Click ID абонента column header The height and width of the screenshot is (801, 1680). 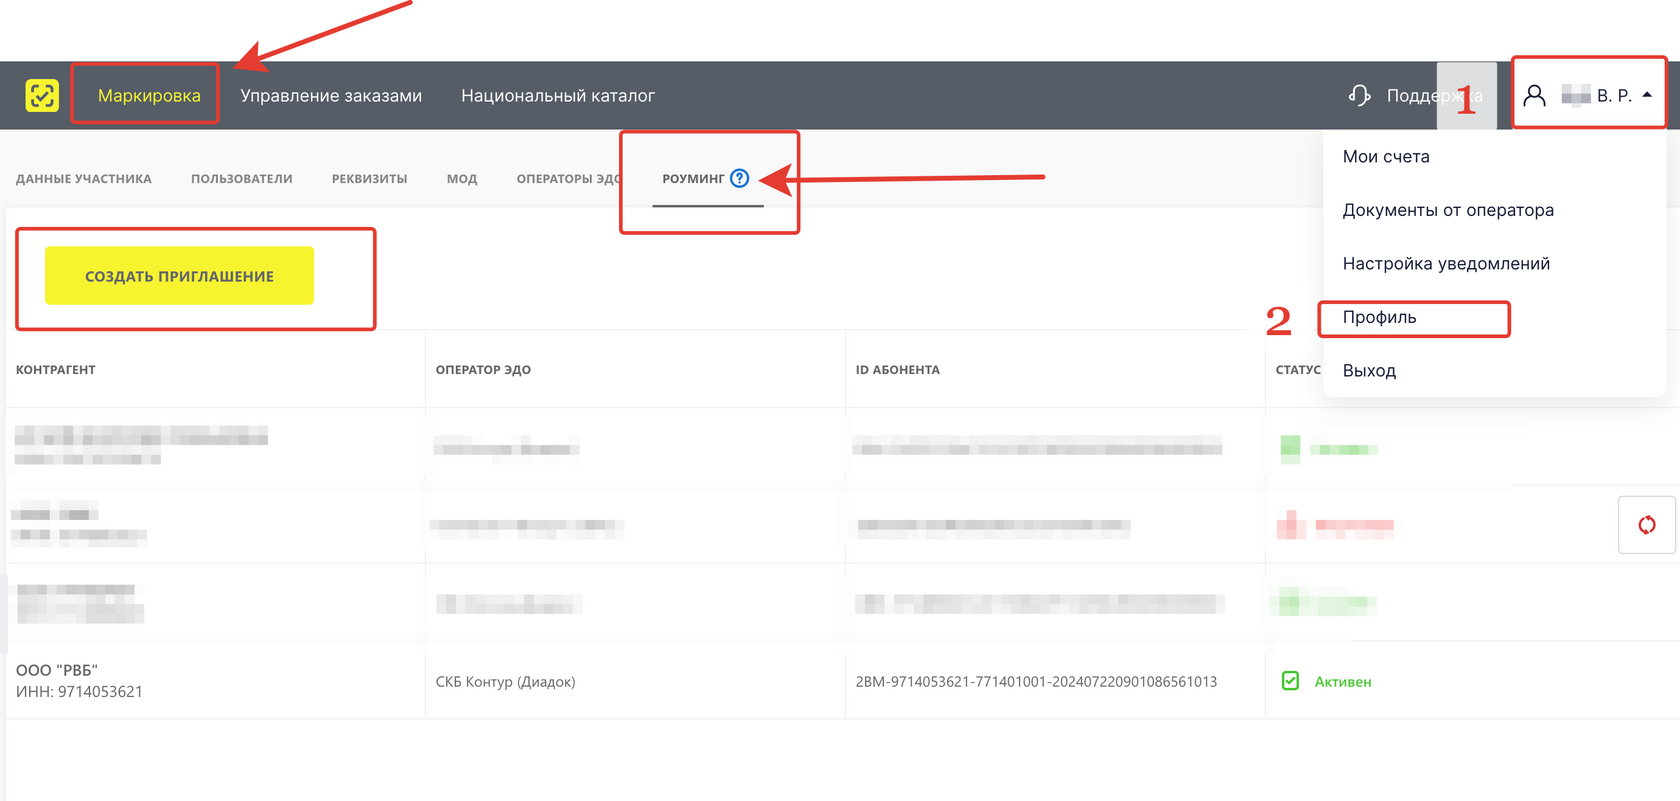pyautogui.click(x=898, y=370)
